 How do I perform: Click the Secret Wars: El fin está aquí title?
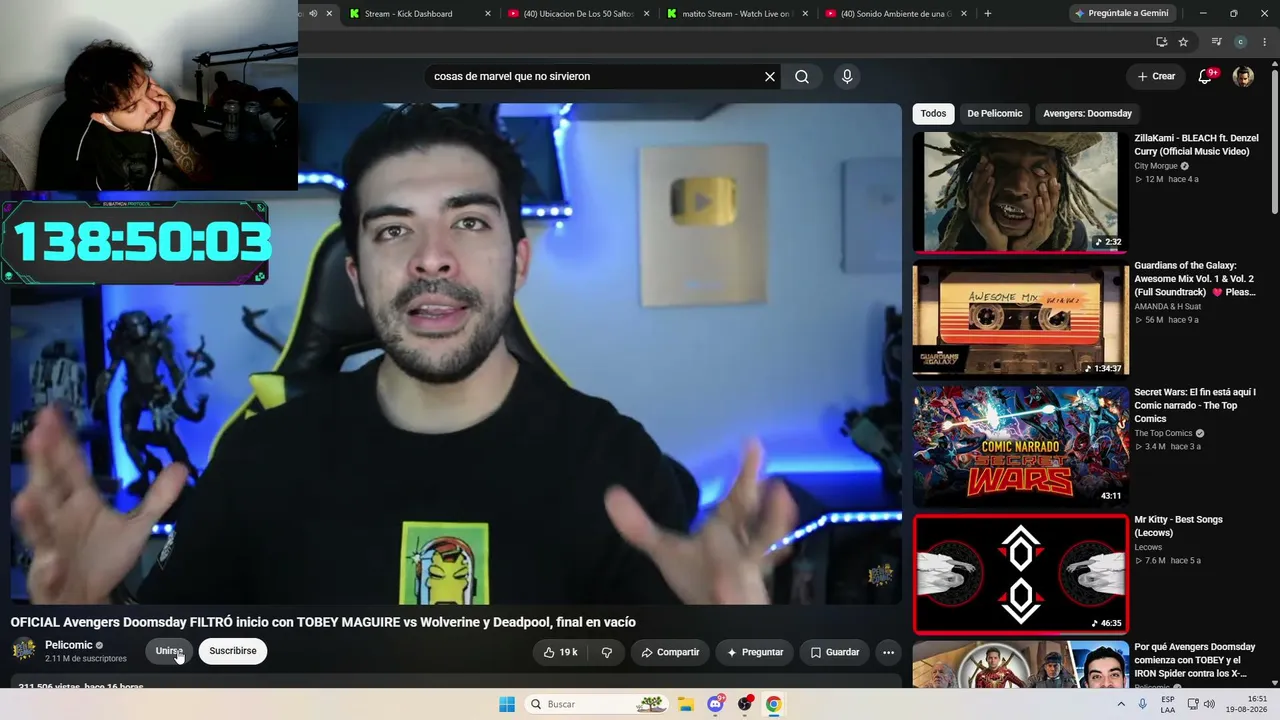coord(1195,405)
